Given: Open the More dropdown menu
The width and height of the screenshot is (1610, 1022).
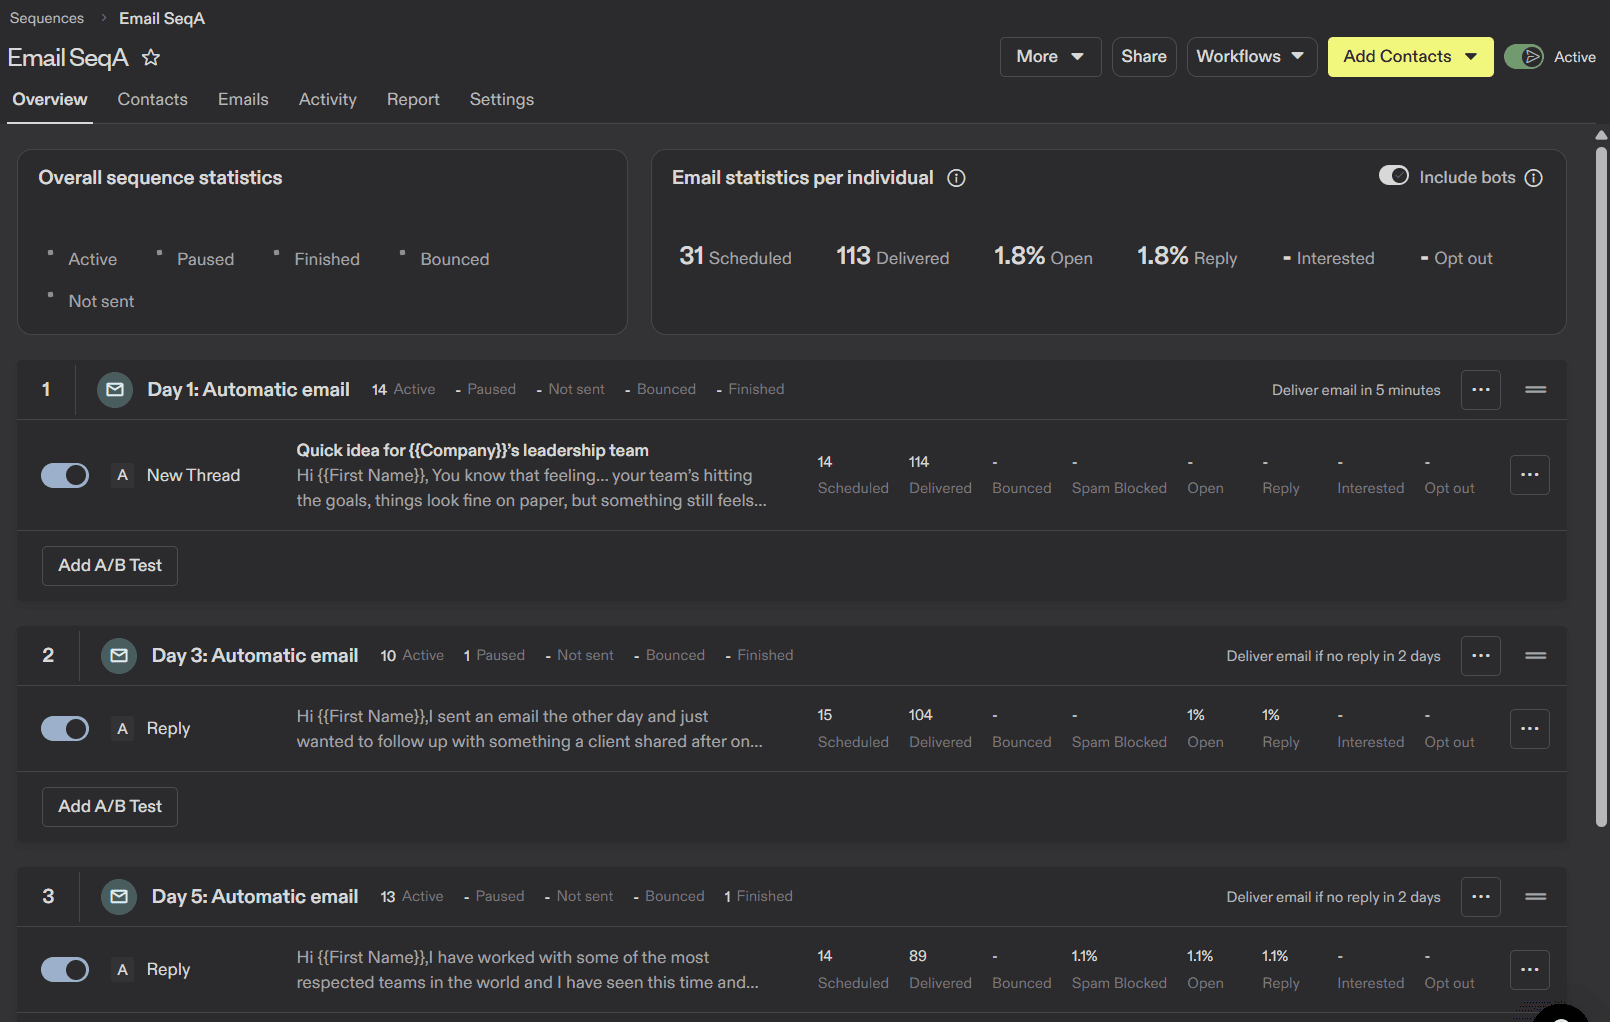Looking at the screenshot, I should [1050, 57].
